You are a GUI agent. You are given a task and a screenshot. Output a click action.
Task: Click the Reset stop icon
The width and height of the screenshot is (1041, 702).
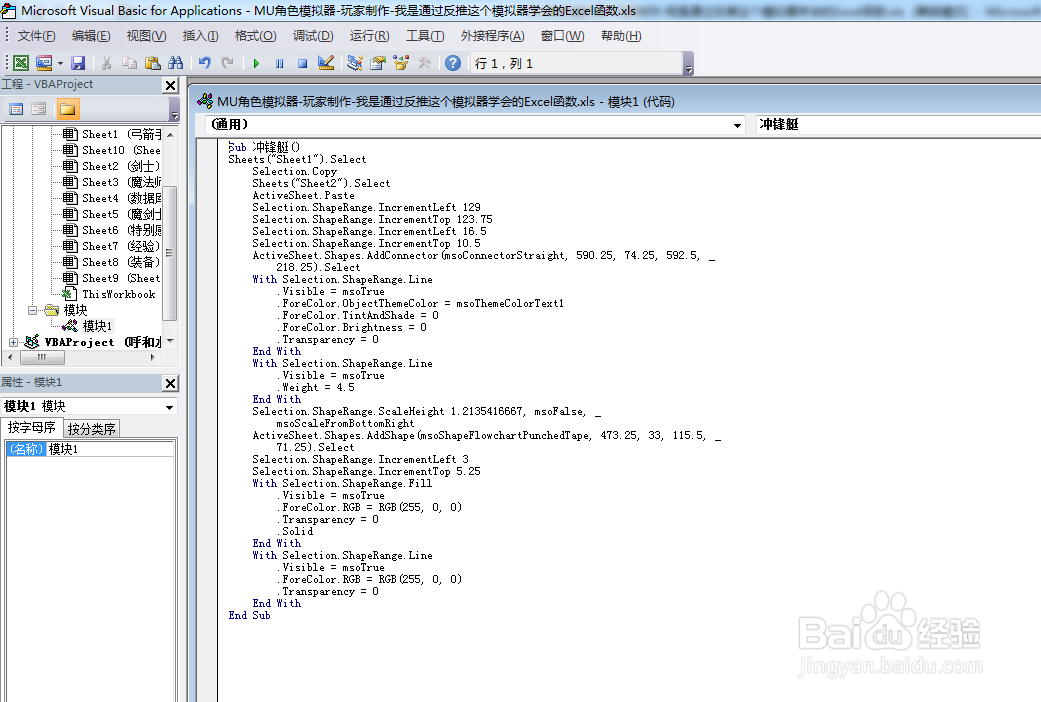click(302, 64)
